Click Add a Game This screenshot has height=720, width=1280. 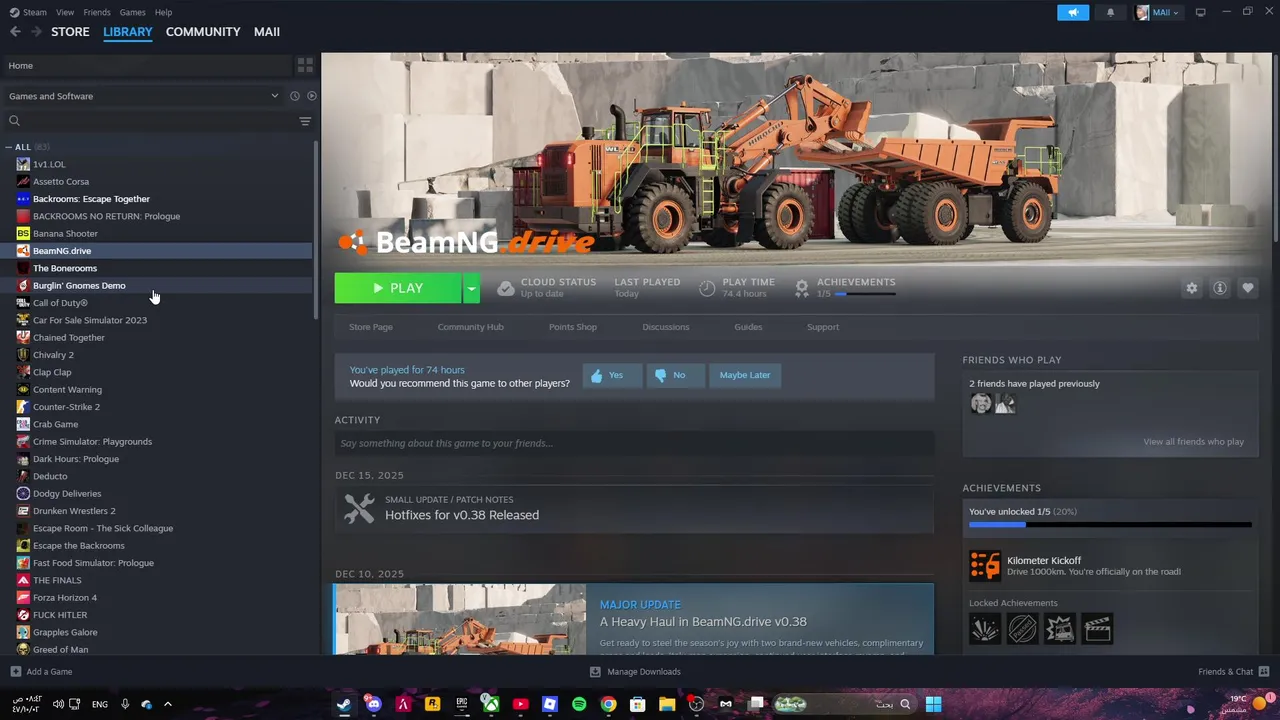[41, 672]
